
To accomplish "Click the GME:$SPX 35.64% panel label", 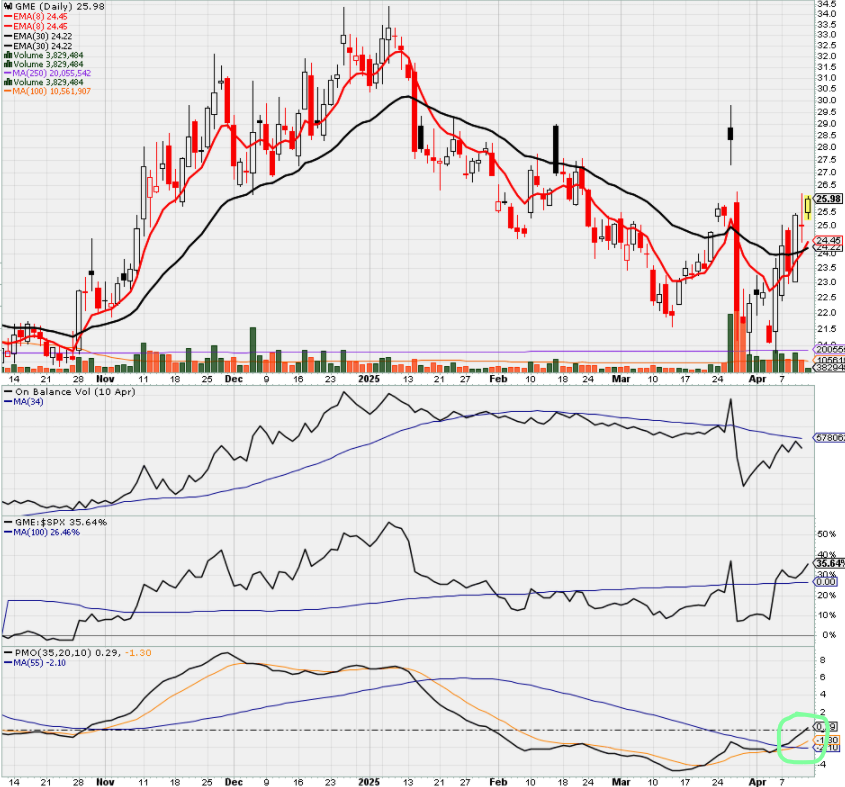I will pos(60,522).
